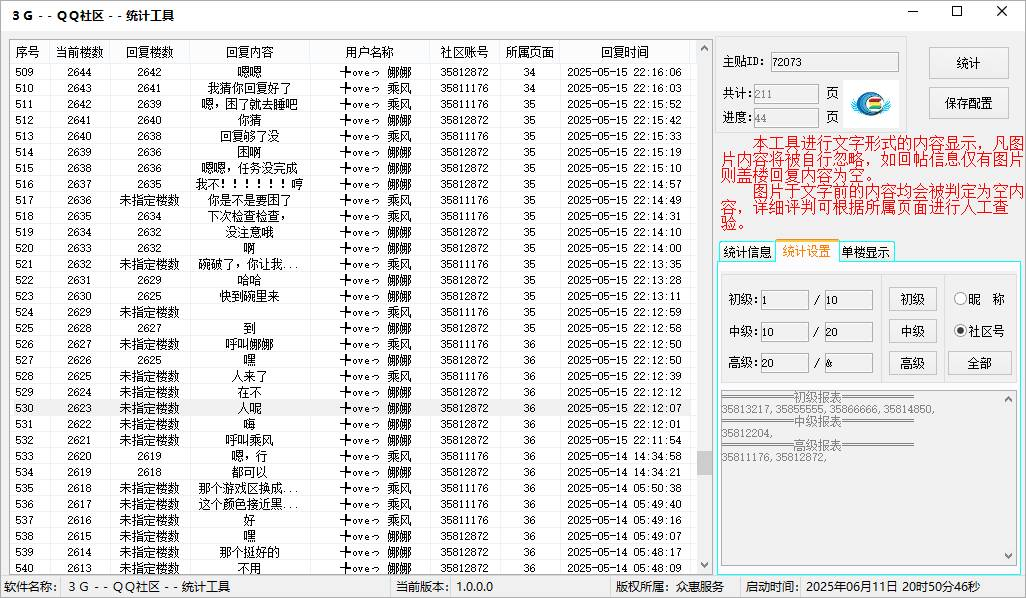1026x598 pixels.
Task: Click the 高级 lower bound field
Action: click(x=785, y=363)
